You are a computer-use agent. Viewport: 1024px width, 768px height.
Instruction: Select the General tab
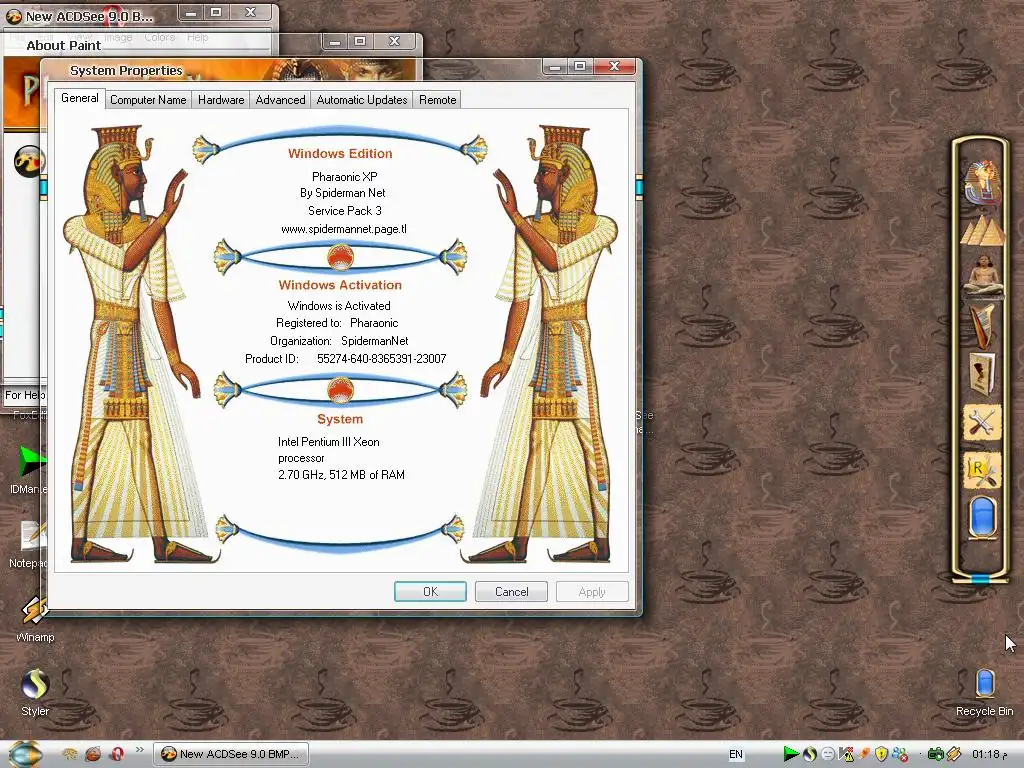coord(80,98)
